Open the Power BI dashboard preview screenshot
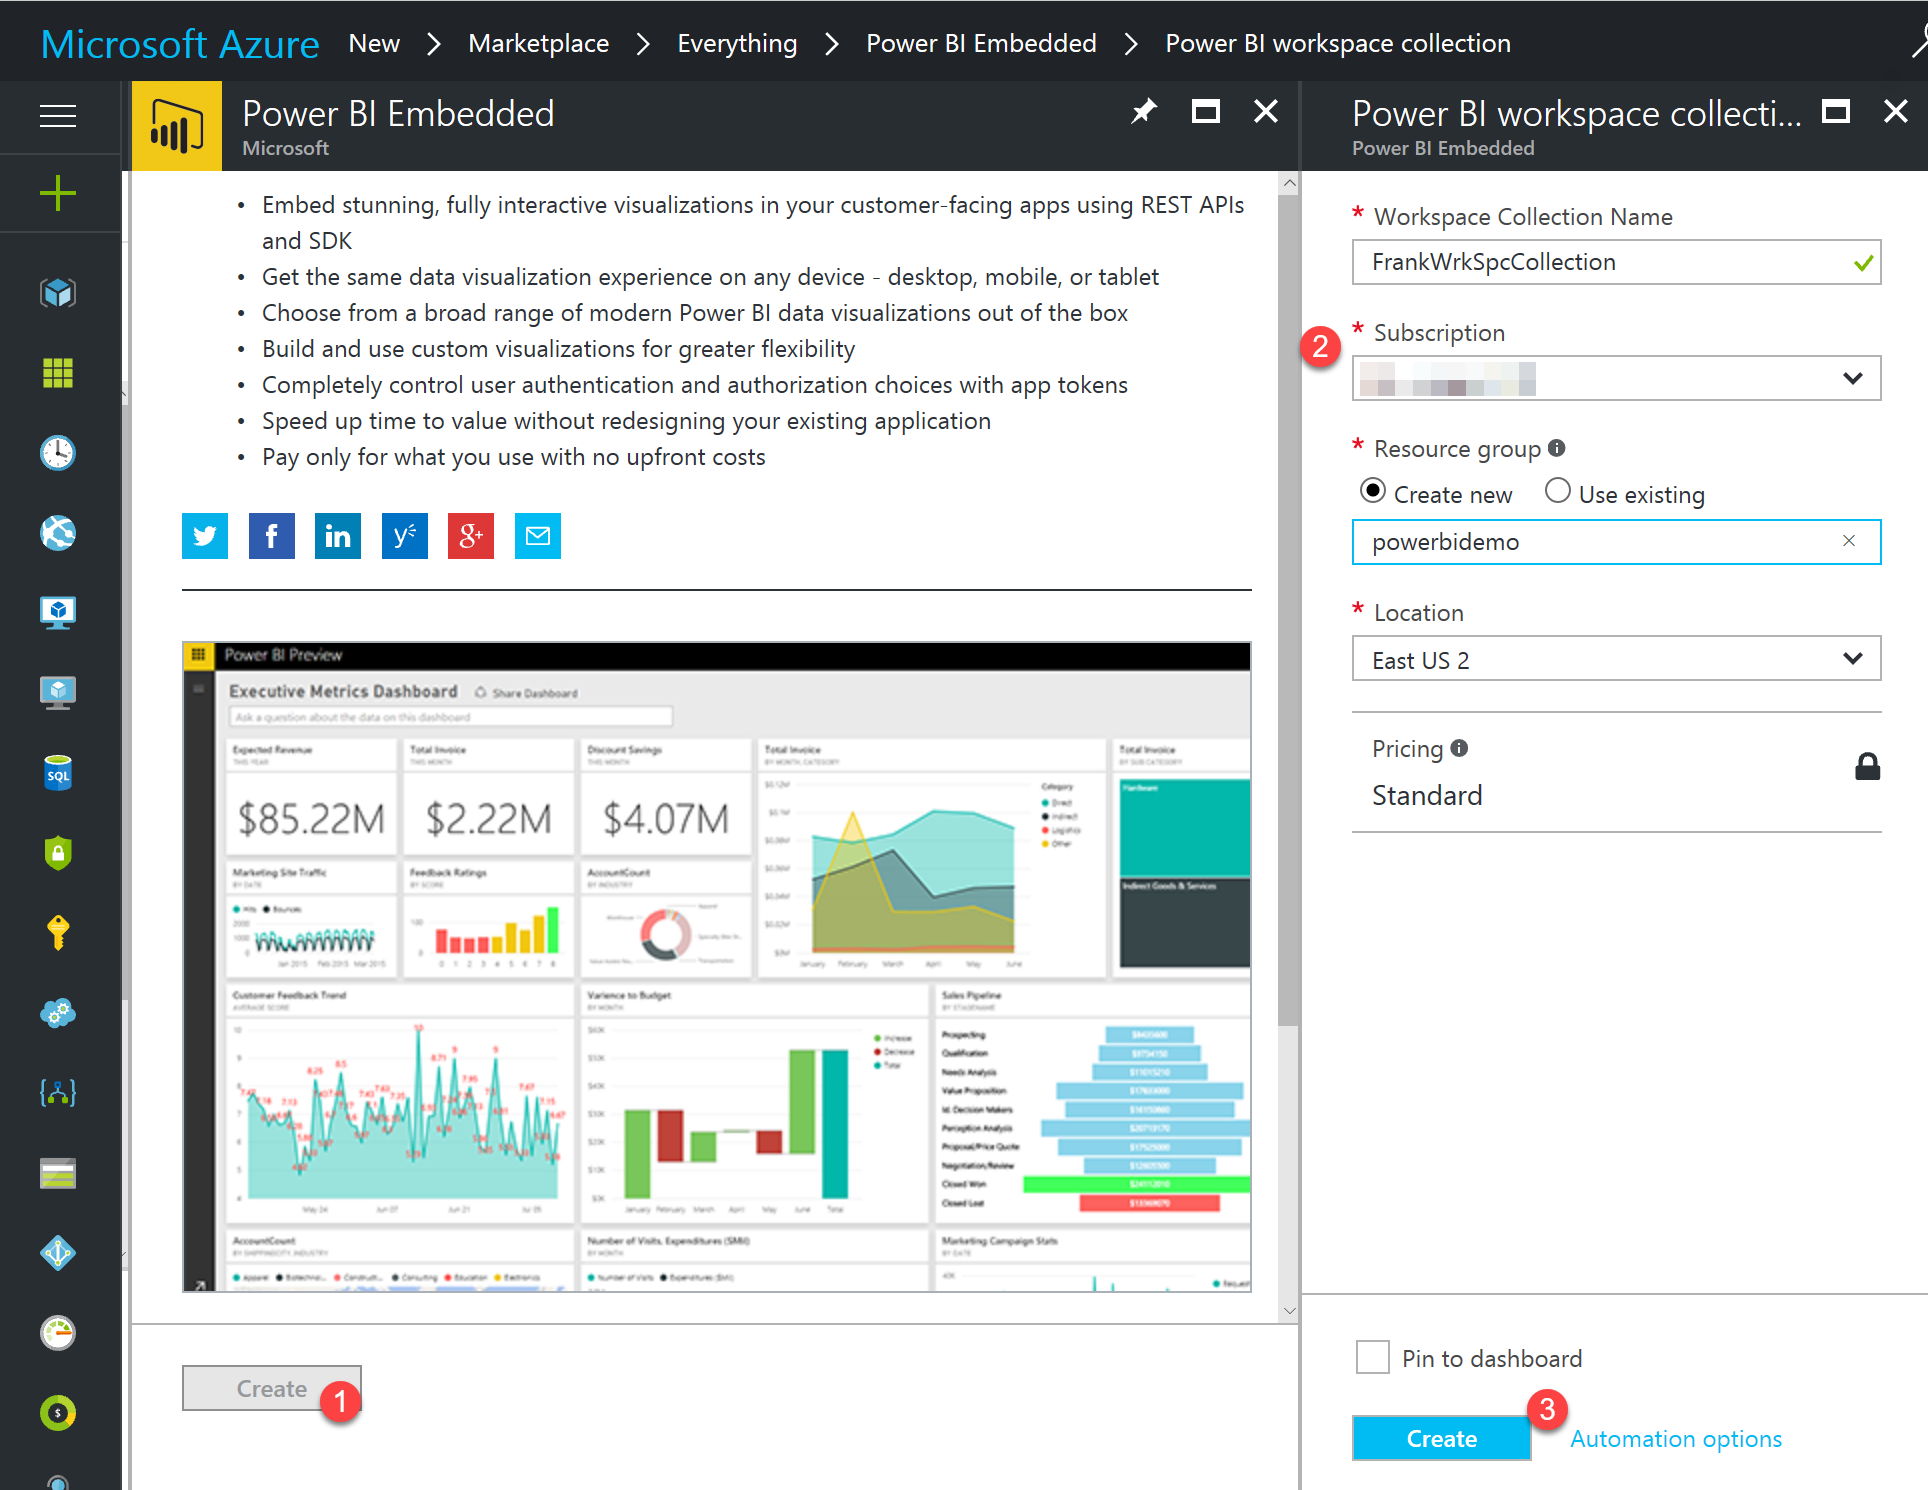The image size is (1928, 1490). 717,967
